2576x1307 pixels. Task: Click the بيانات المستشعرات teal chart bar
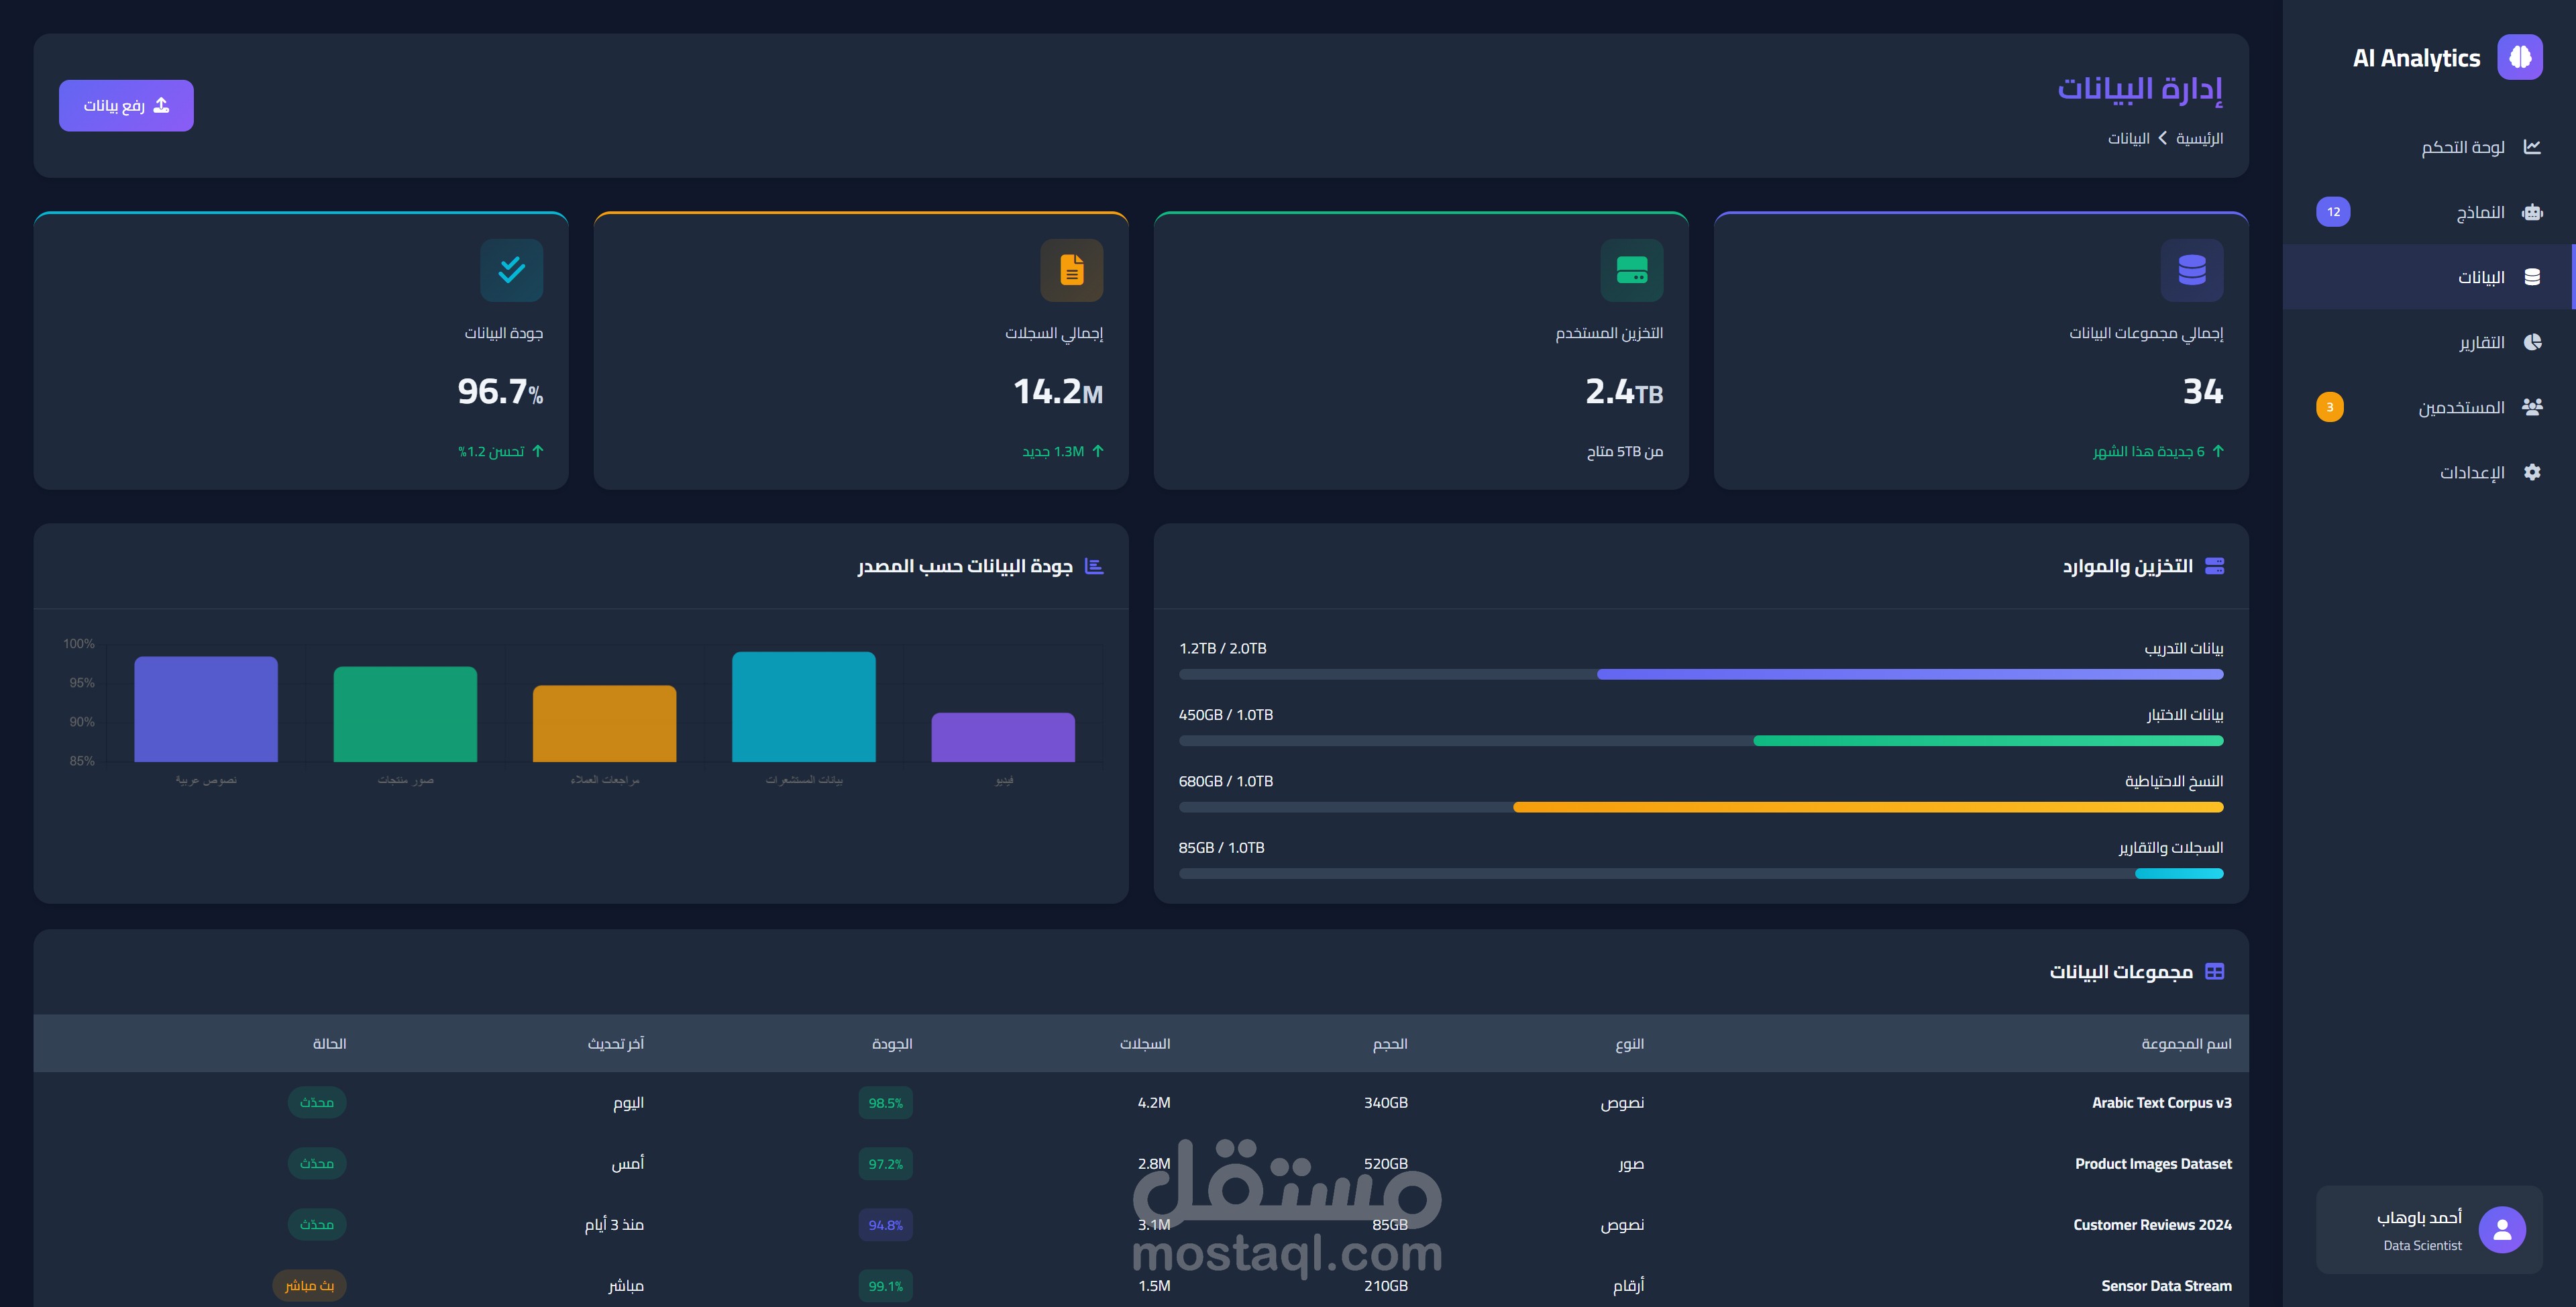[x=803, y=707]
